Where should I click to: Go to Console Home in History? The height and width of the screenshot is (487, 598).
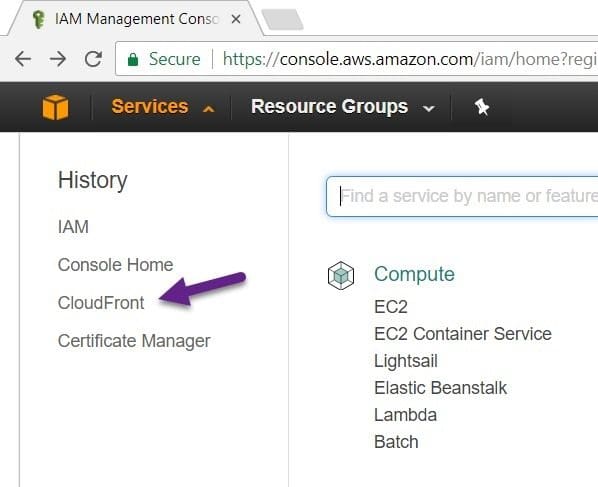point(116,265)
